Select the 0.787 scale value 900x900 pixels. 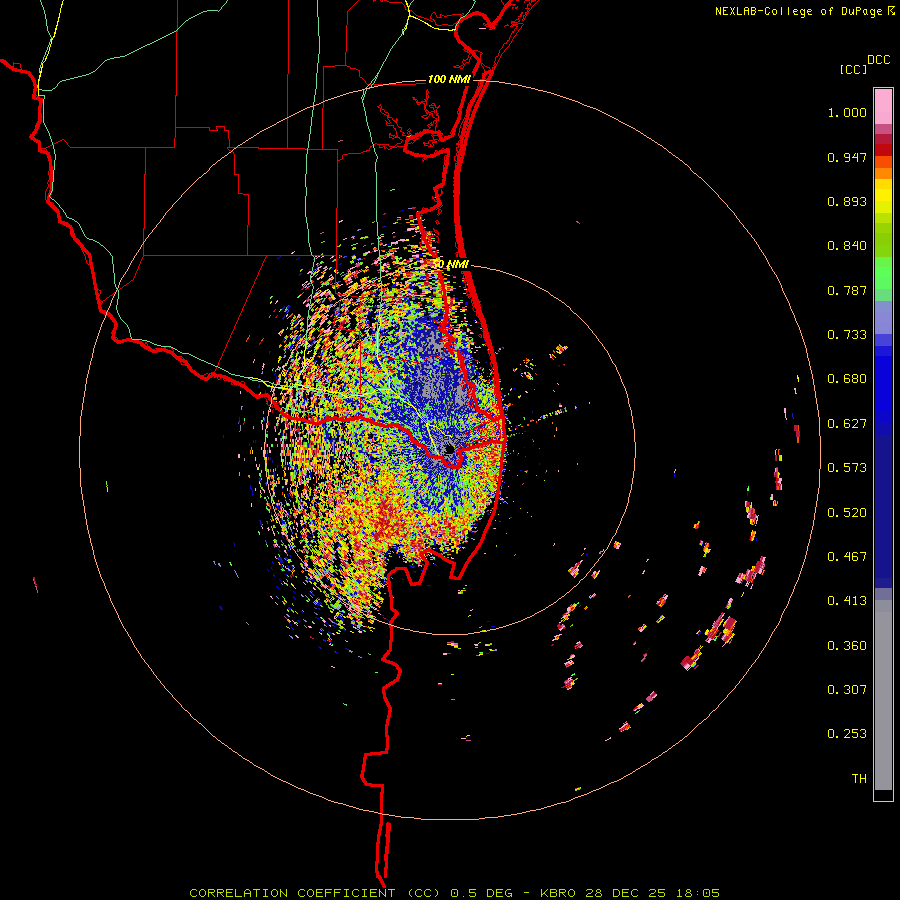[x=847, y=290]
